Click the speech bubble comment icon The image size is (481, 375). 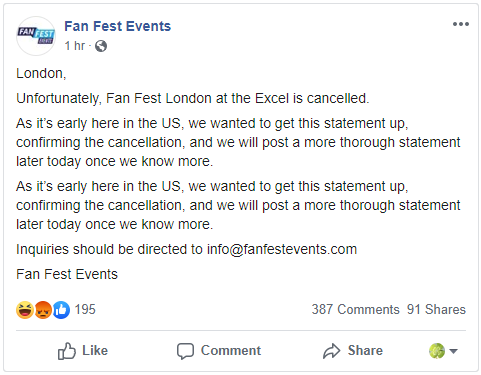[x=185, y=351]
